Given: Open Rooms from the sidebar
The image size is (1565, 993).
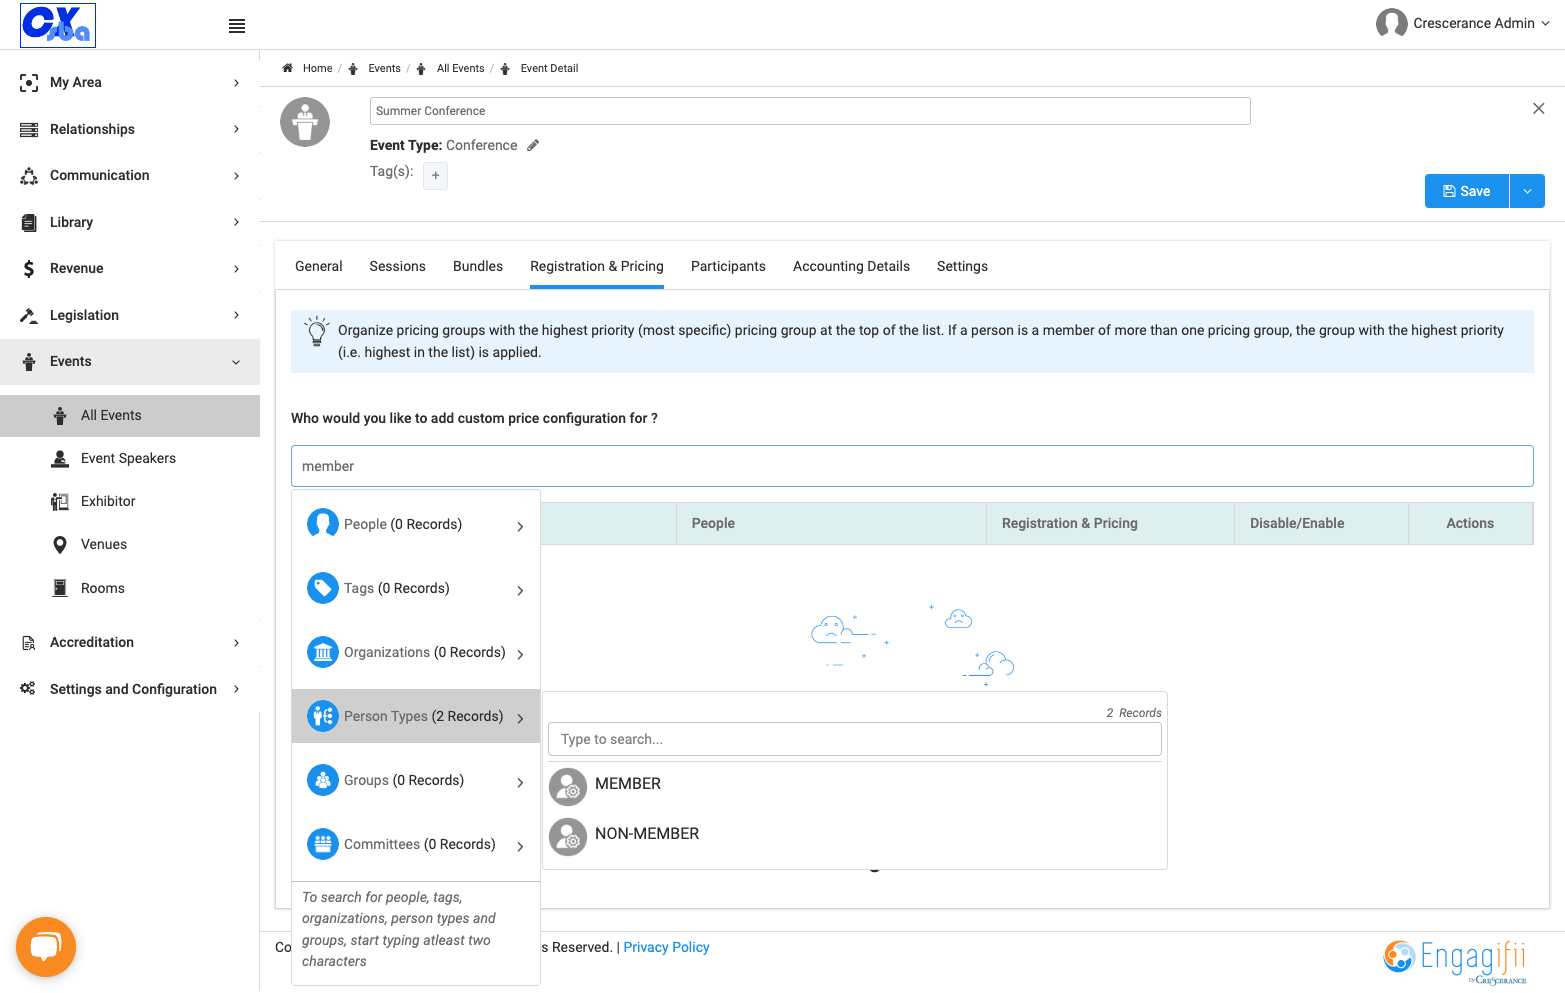Looking at the screenshot, I should [103, 588].
